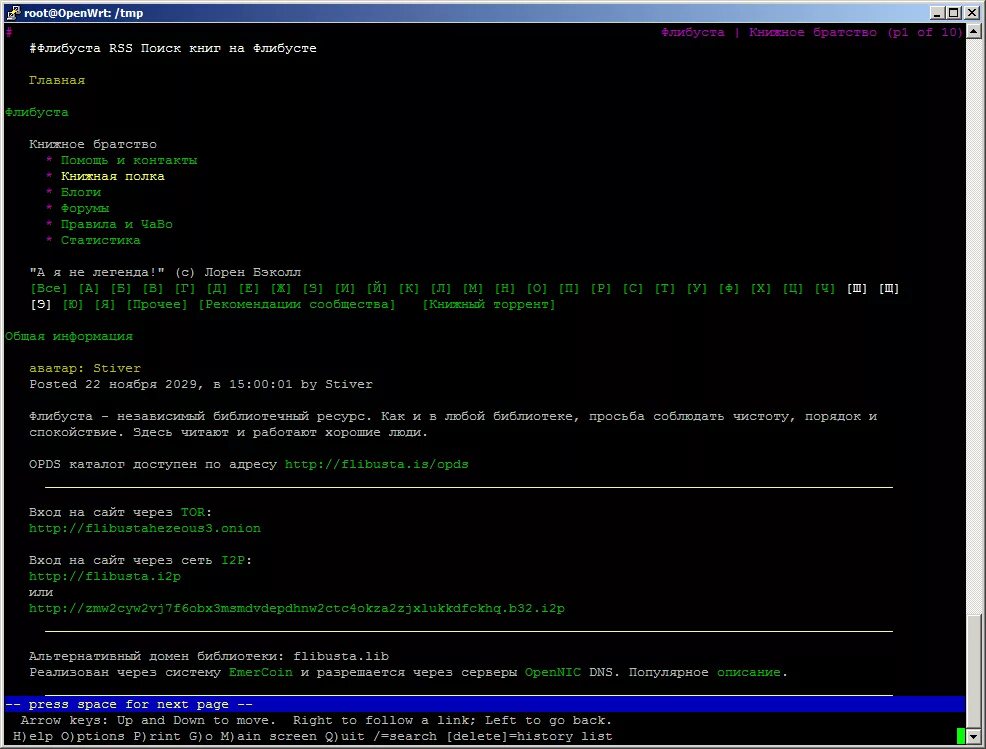The image size is (986, 749).
Task: Choose the letter [С] link
Action: click(633, 288)
